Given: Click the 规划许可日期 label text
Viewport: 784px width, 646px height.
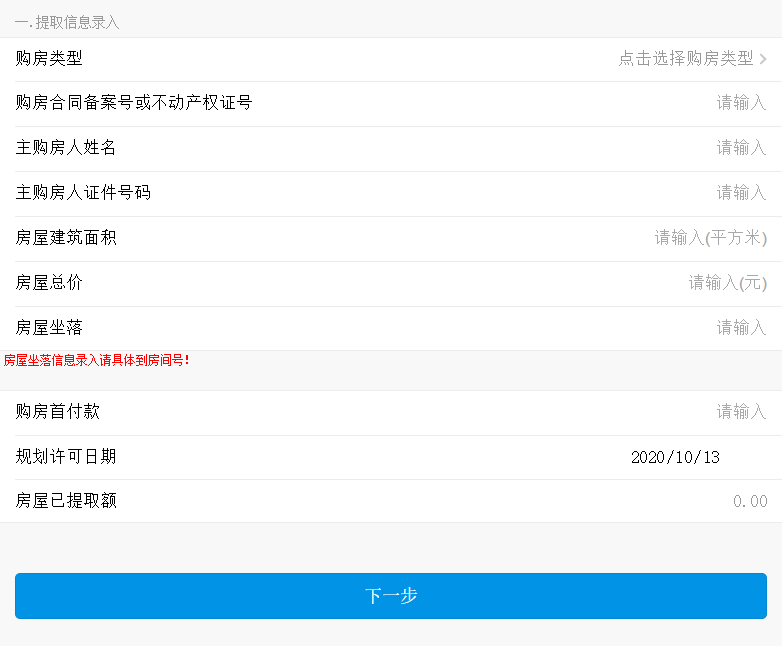Looking at the screenshot, I should [x=66, y=457].
